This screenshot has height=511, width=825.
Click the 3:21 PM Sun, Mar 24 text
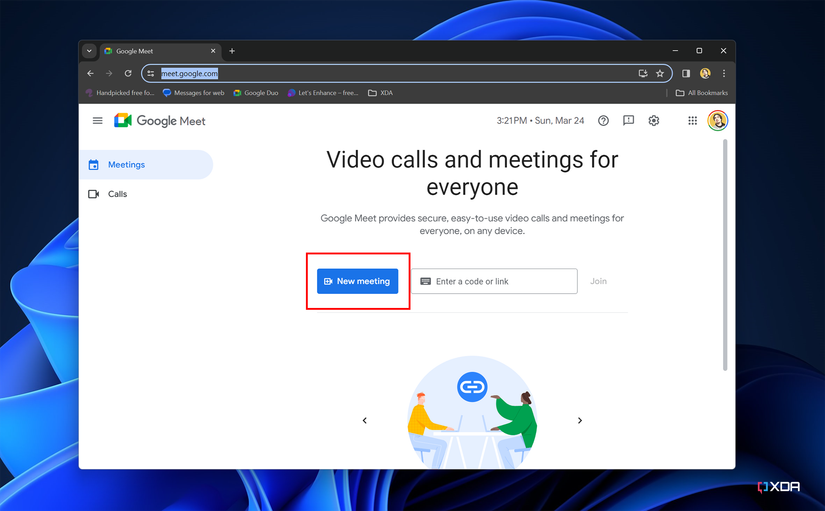point(540,121)
